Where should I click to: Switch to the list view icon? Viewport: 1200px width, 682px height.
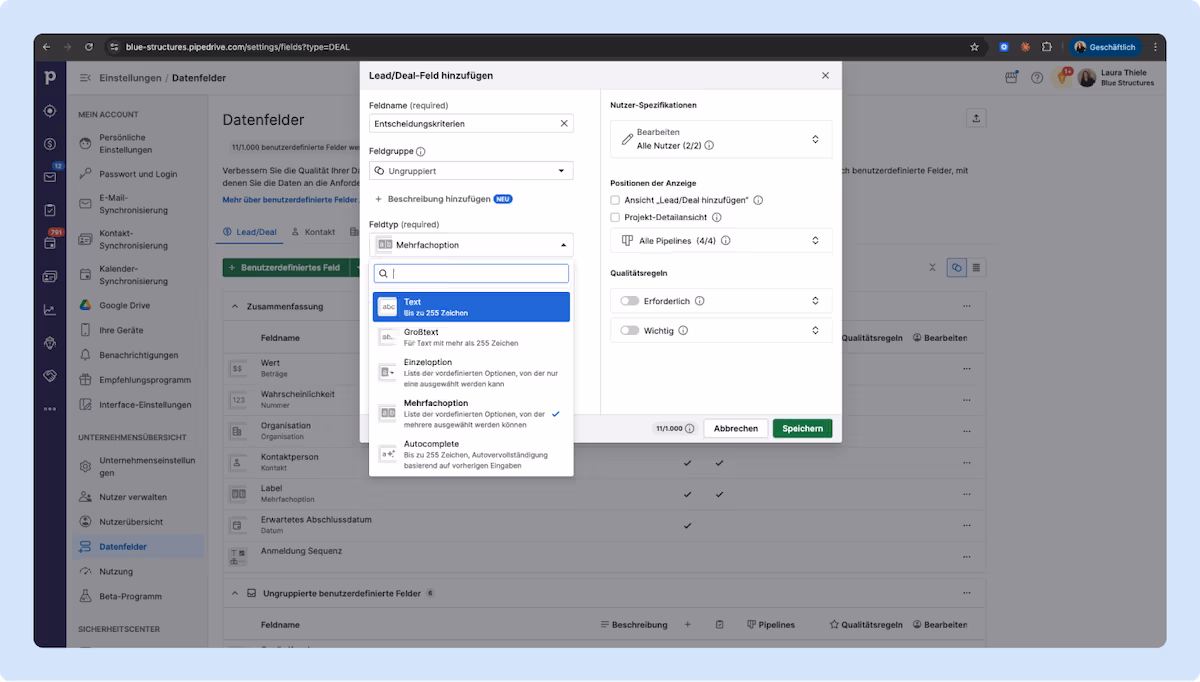[x=977, y=267]
